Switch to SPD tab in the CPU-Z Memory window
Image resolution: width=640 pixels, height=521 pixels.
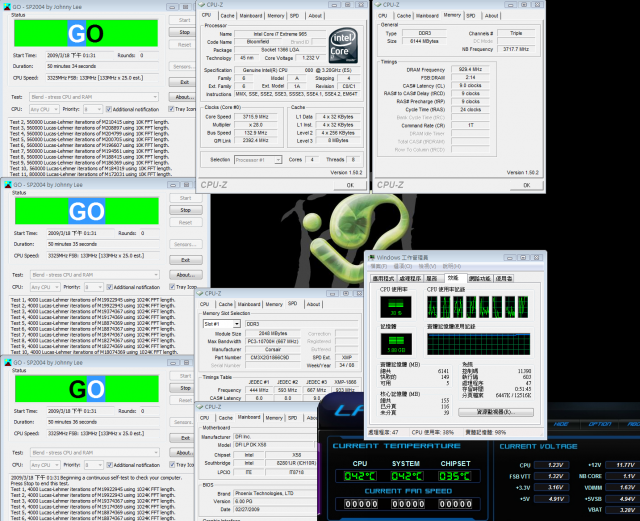tap(471, 16)
